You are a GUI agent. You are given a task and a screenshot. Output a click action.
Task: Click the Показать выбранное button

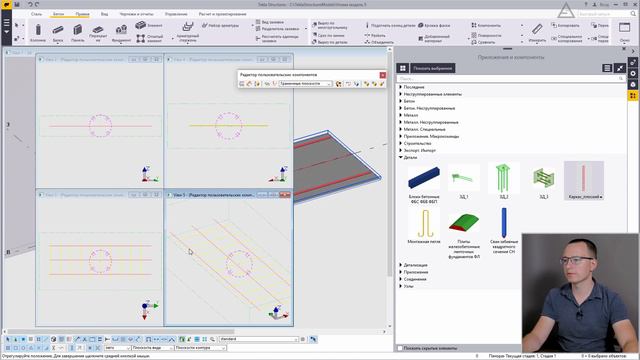coord(432,68)
